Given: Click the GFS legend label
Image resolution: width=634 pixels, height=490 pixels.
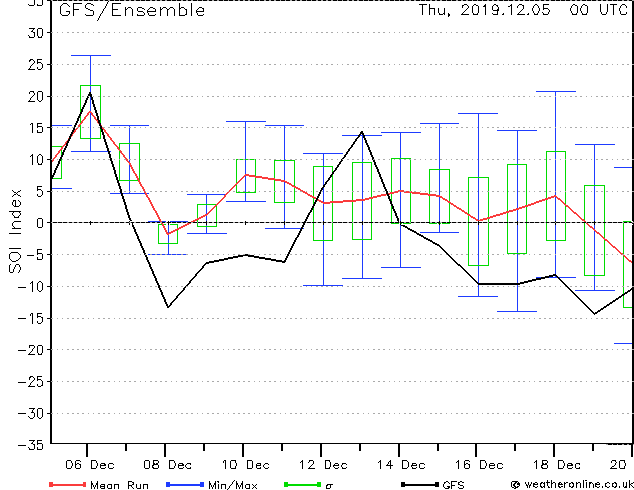Looking at the screenshot, I should pyautogui.click(x=453, y=485).
